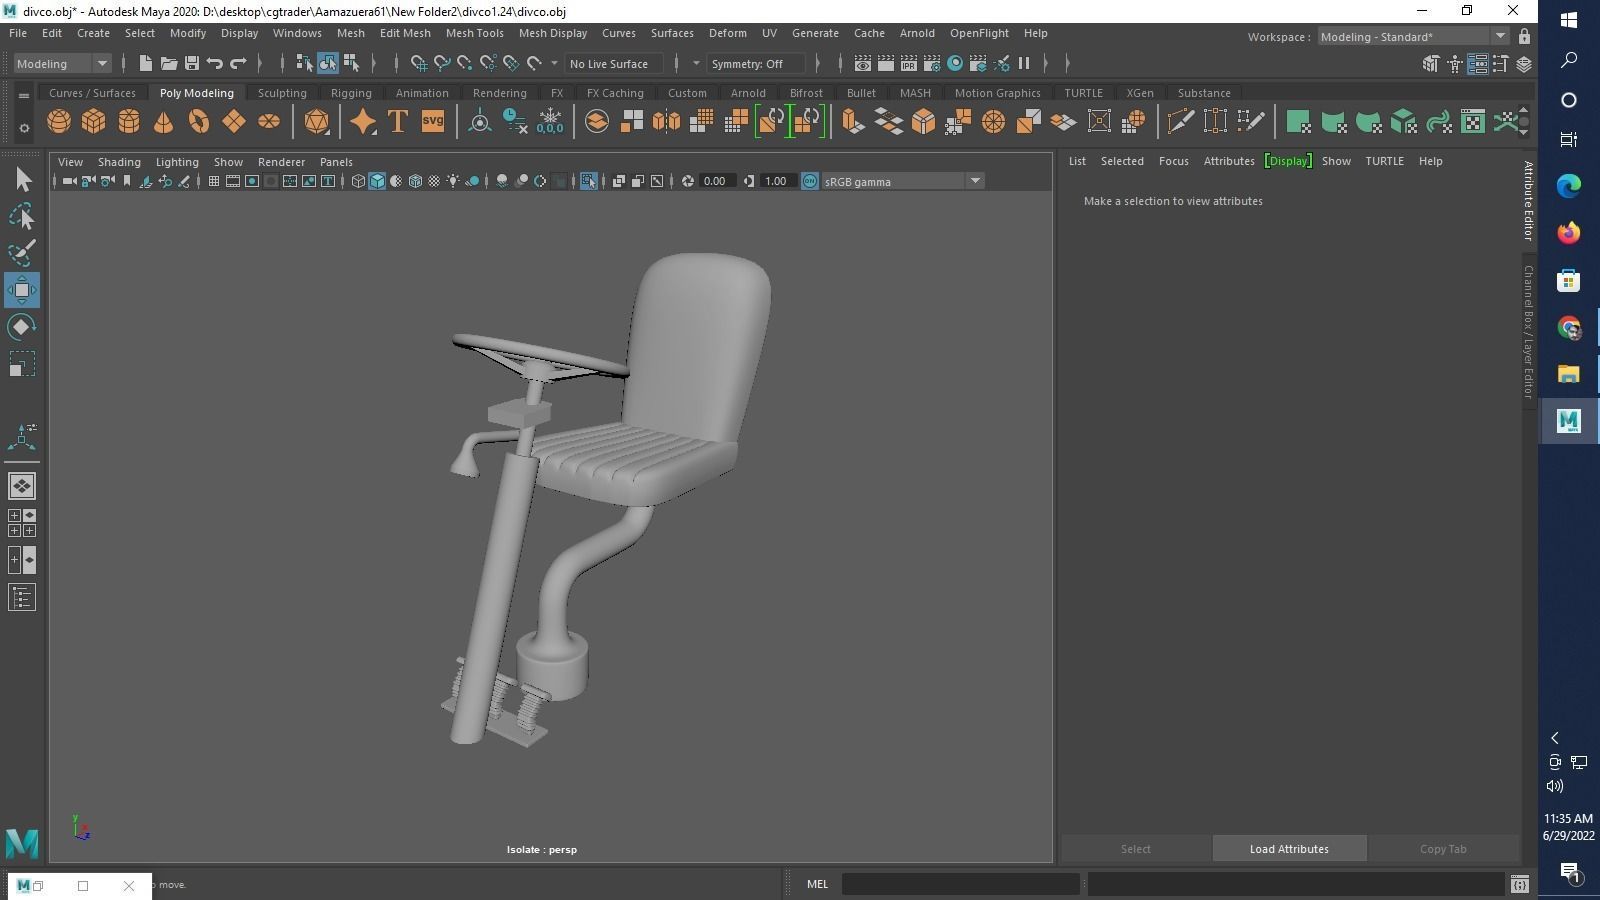The width and height of the screenshot is (1600, 900).
Task: Open the viewport Shading menu
Action: click(x=119, y=162)
